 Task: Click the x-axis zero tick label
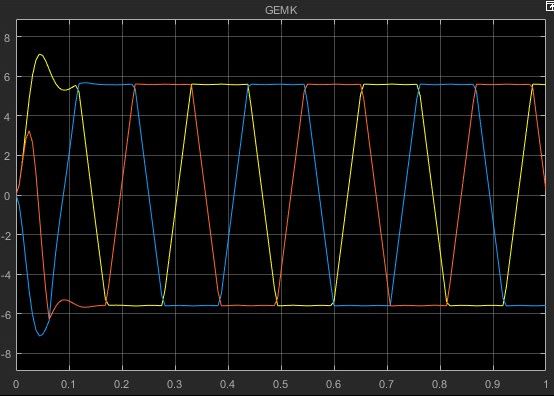16,384
